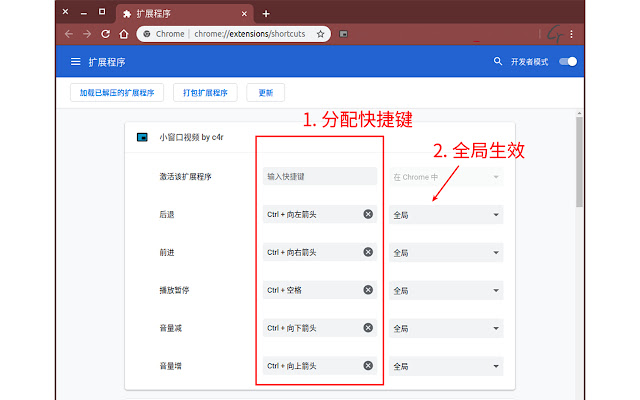Open the extensions hamburger menu

(75, 62)
